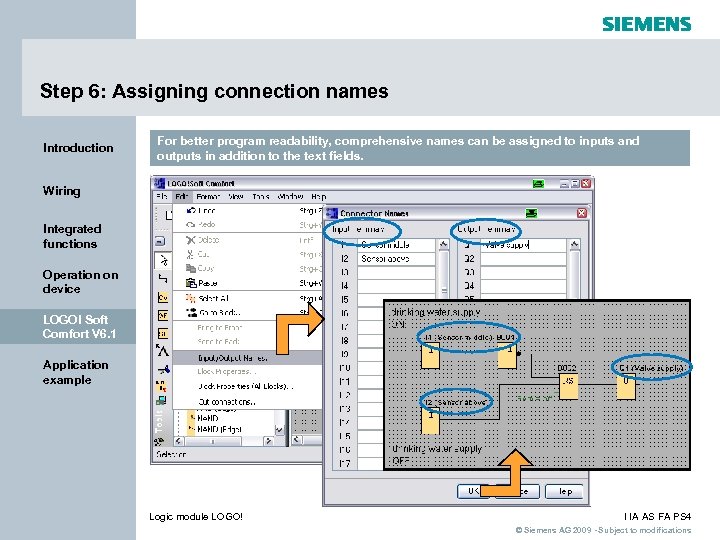Image resolution: width=720 pixels, height=540 pixels.
Task: Click the I2 input name field
Action: (396, 259)
